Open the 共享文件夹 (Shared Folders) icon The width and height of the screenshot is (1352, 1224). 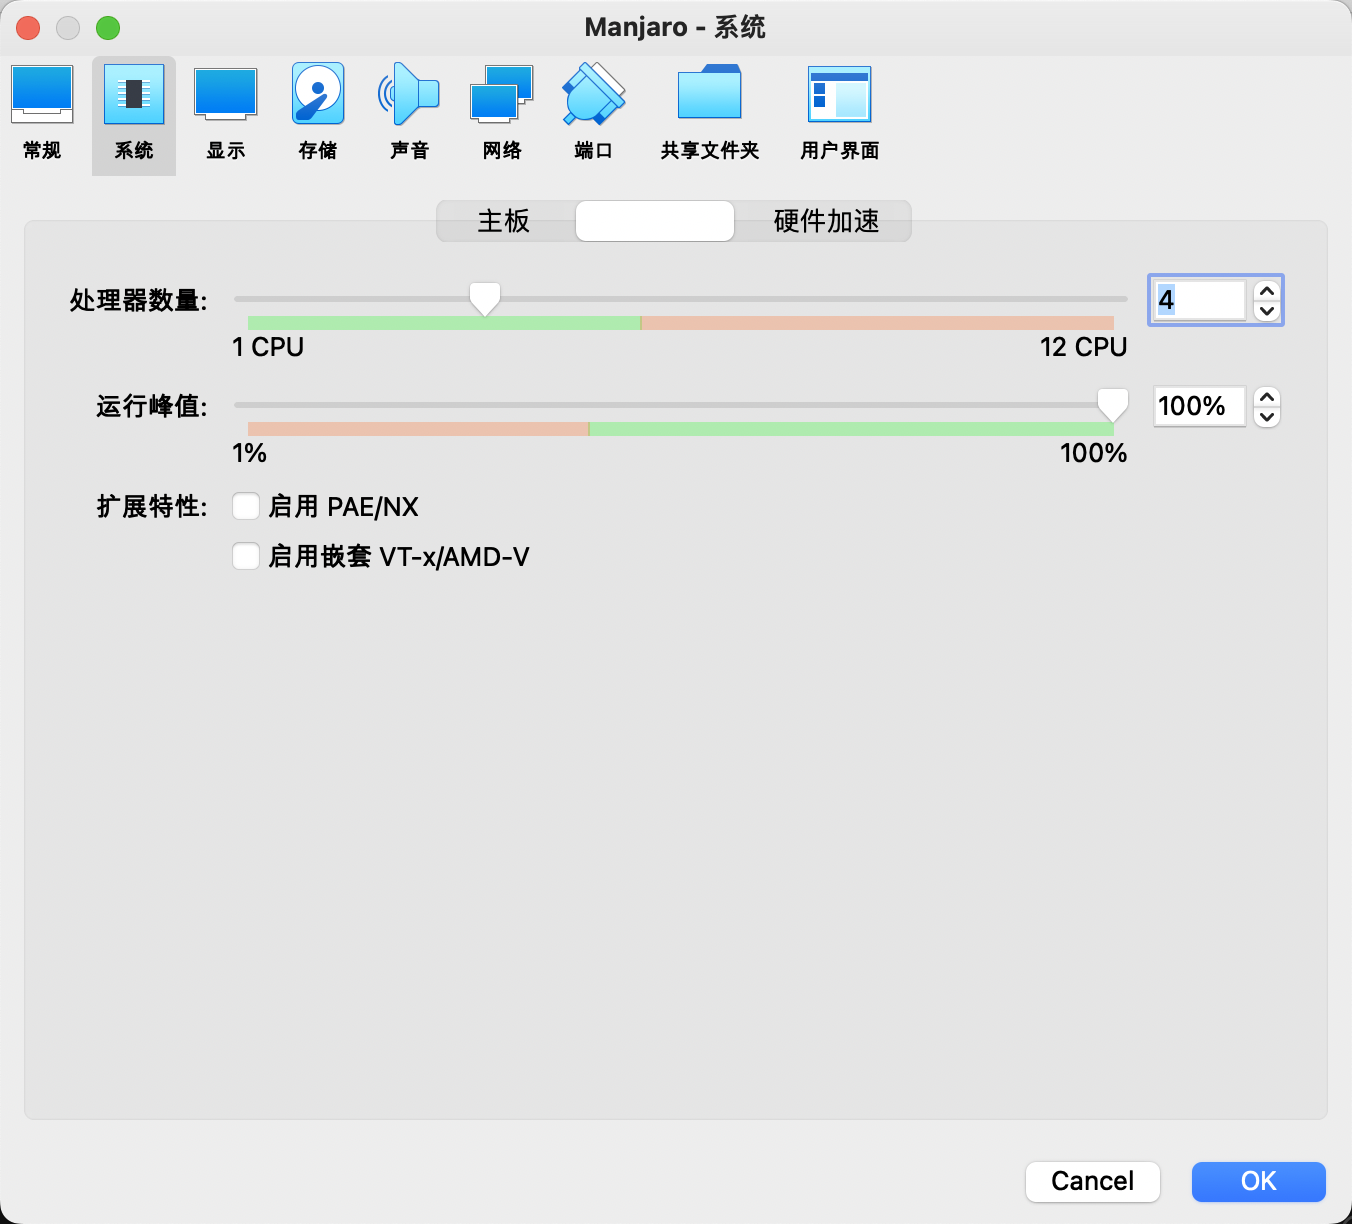point(710,114)
